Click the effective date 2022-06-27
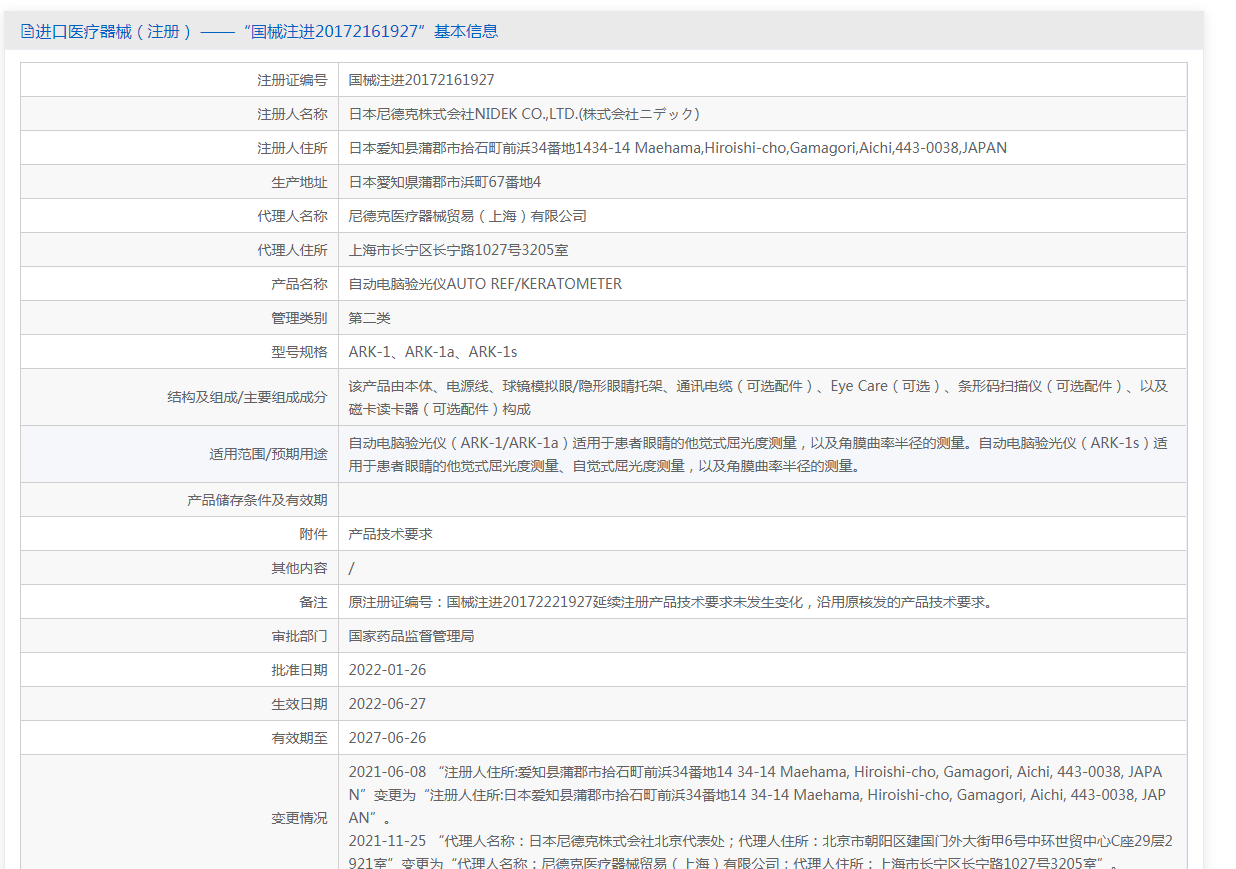The width and height of the screenshot is (1236, 869). (x=387, y=704)
